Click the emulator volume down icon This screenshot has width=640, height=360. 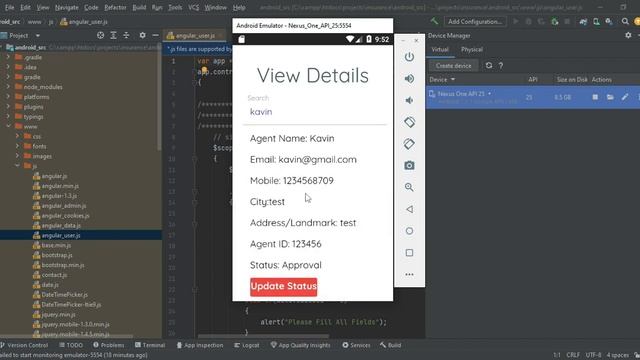(409, 100)
